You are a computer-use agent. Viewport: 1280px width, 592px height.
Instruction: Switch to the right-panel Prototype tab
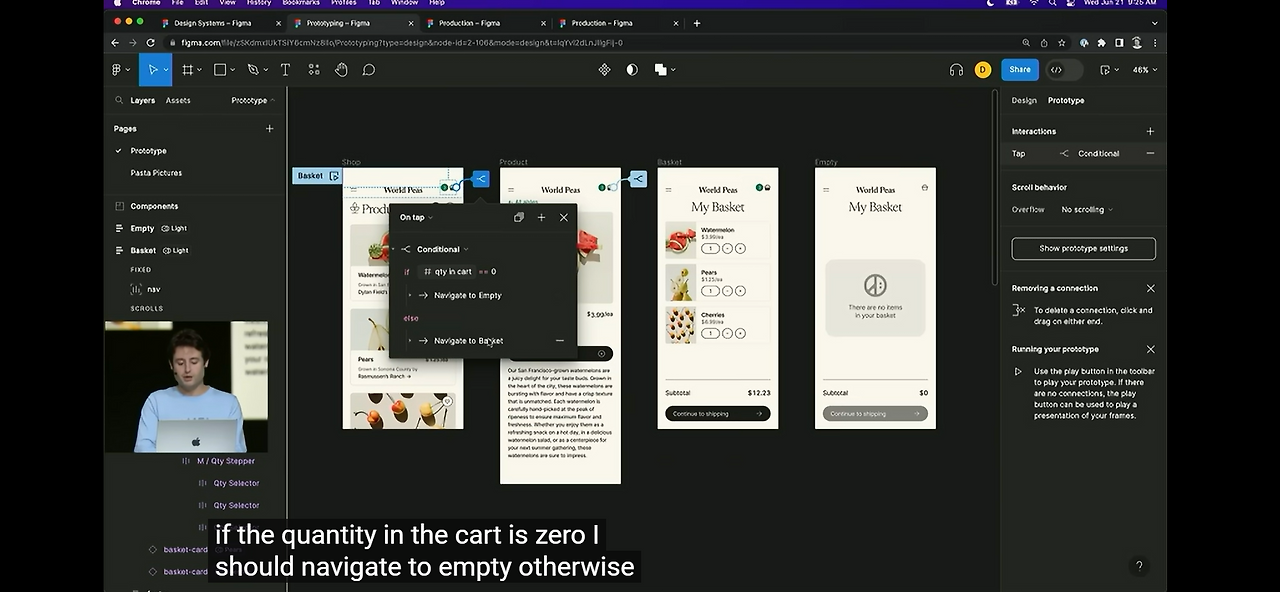(1066, 100)
